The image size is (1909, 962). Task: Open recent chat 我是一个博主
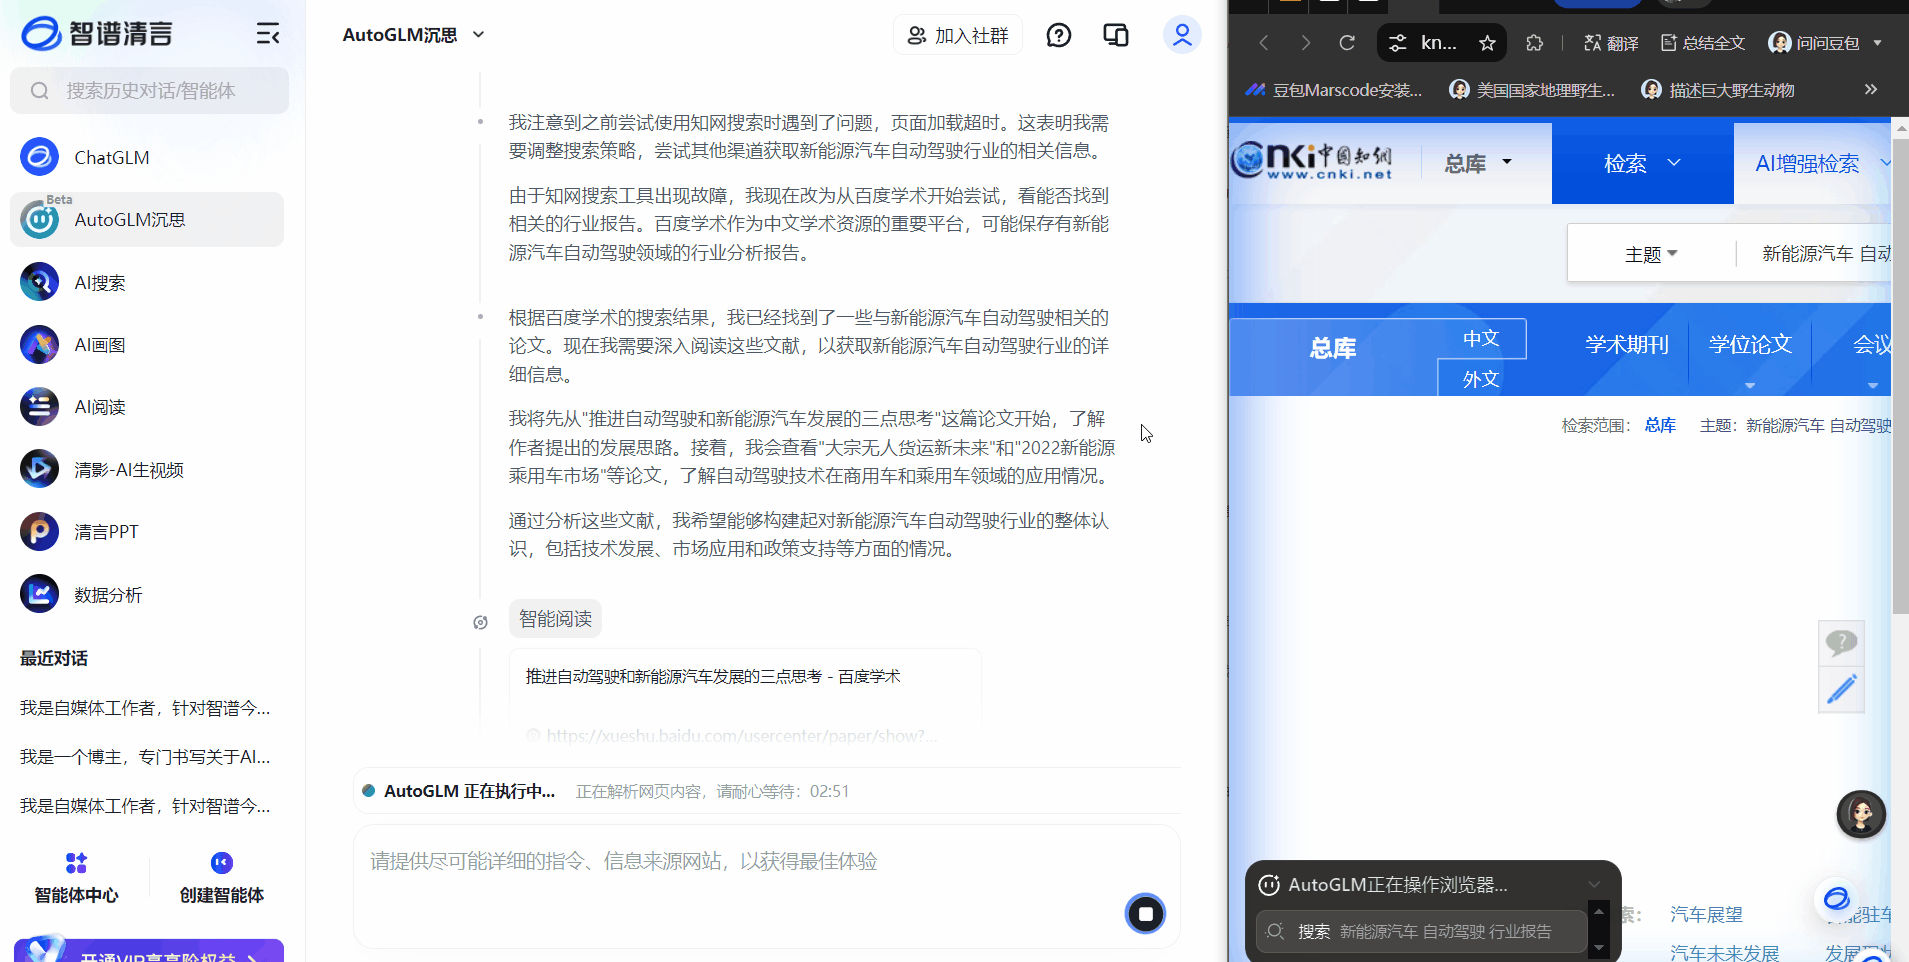[x=145, y=757]
